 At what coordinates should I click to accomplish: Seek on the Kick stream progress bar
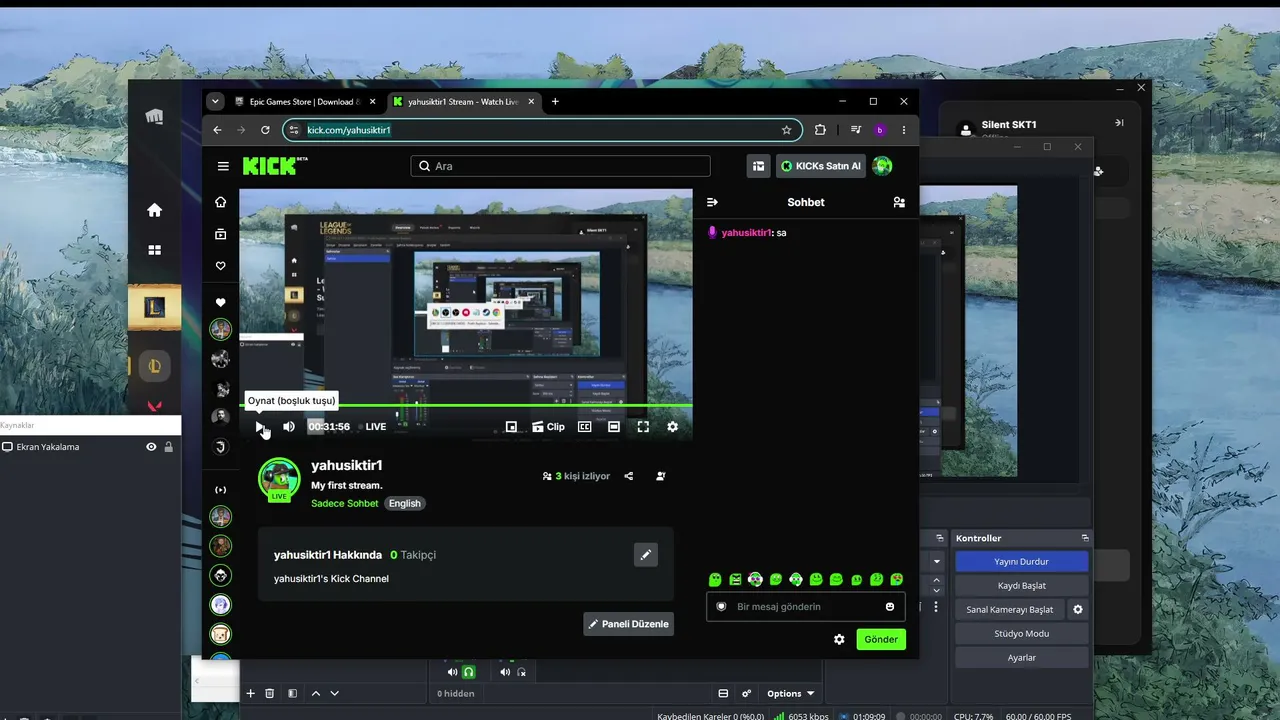466,405
